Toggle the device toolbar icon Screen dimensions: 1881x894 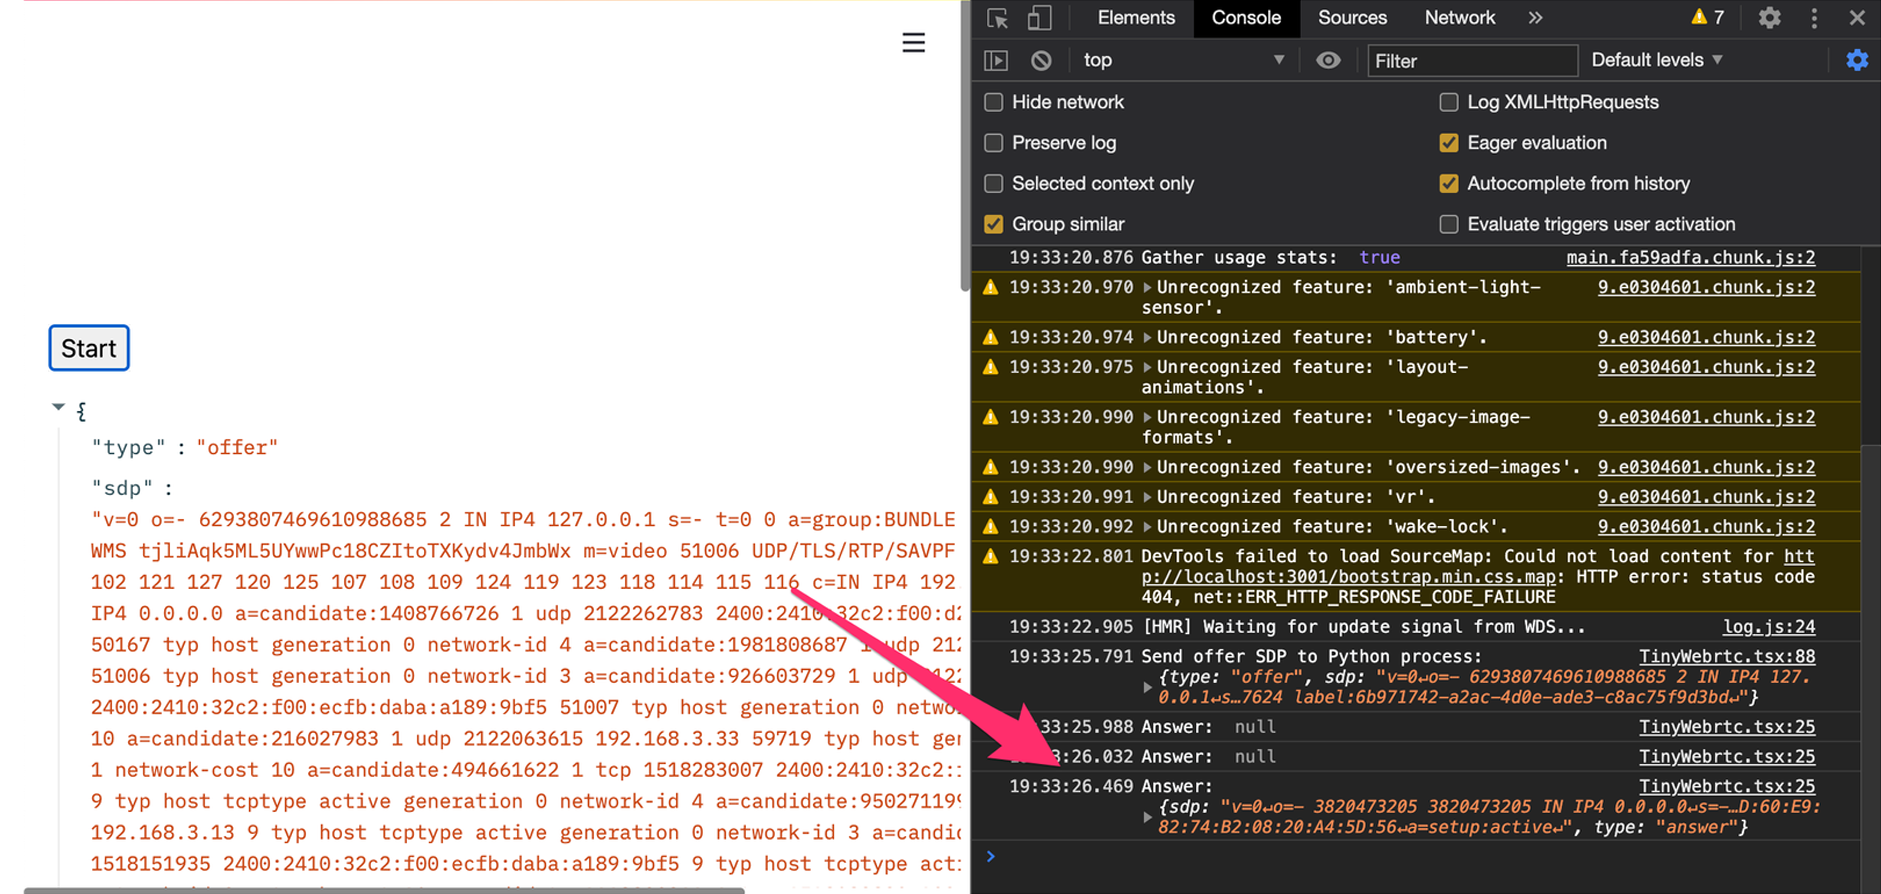(1039, 18)
